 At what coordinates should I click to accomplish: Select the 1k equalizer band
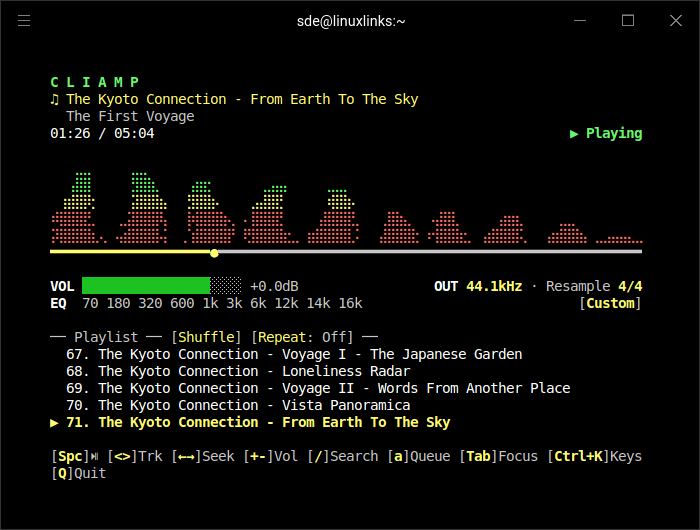(210, 303)
